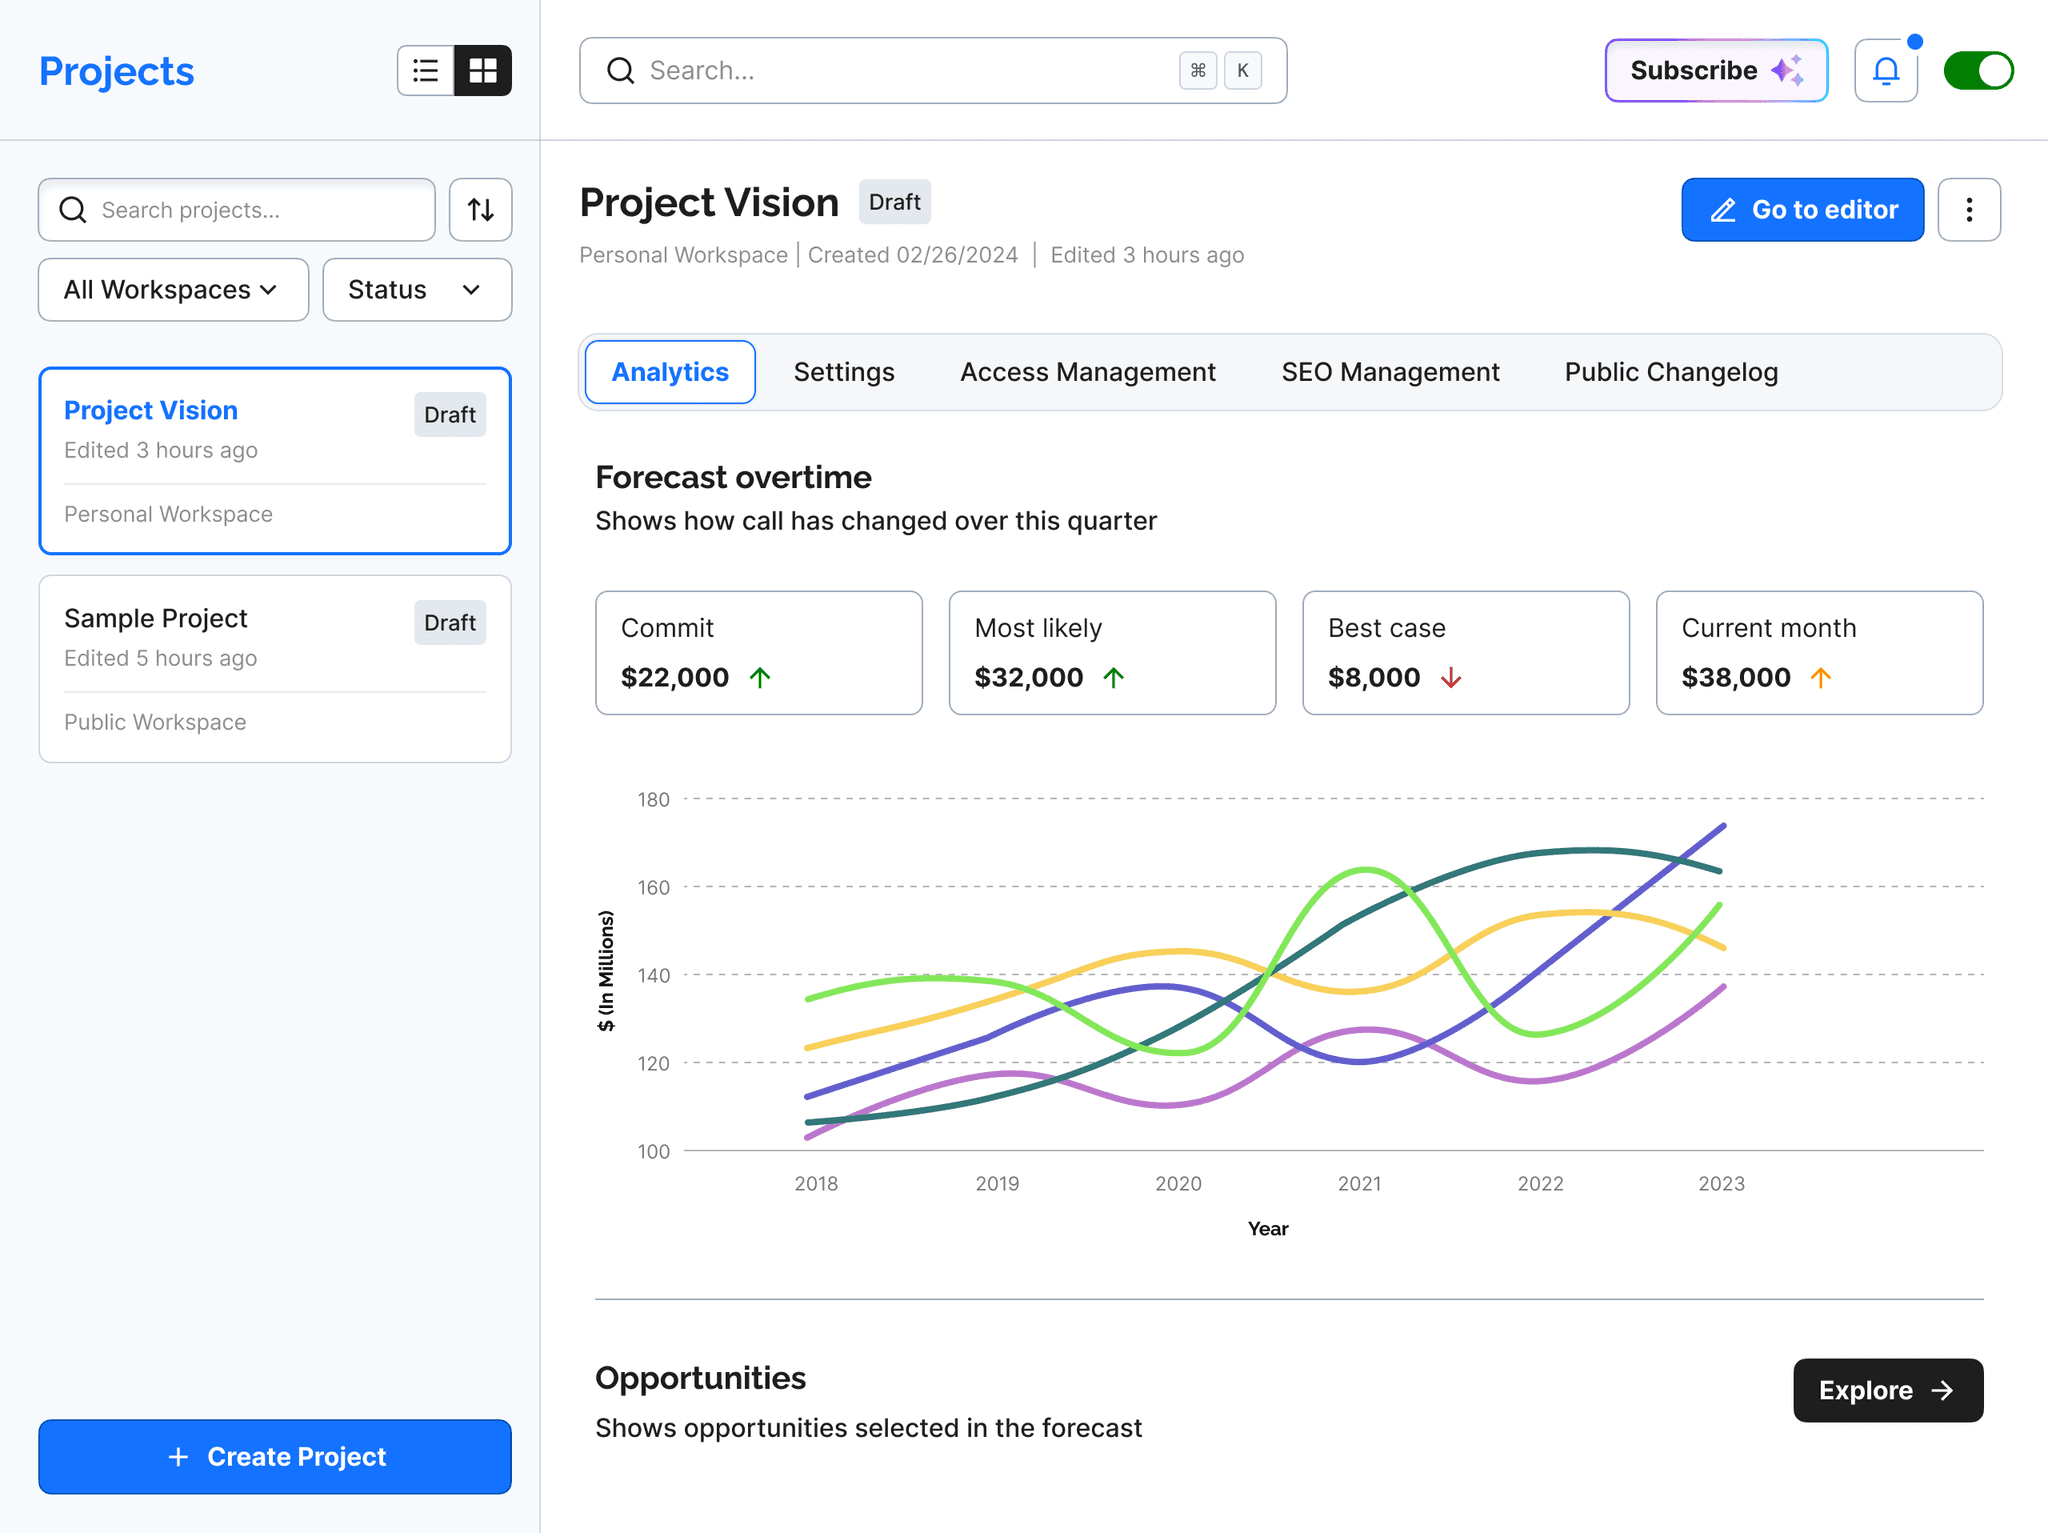Switch to grid view layout
Image resolution: width=2048 pixels, height=1533 pixels.
483,71
